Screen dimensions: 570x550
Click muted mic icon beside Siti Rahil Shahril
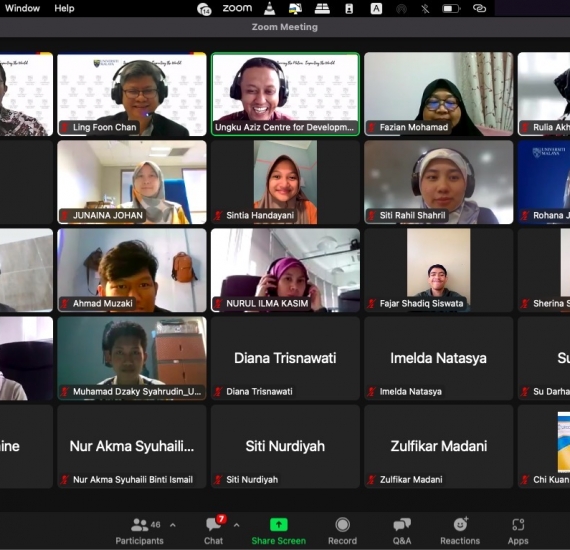tap(372, 215)
